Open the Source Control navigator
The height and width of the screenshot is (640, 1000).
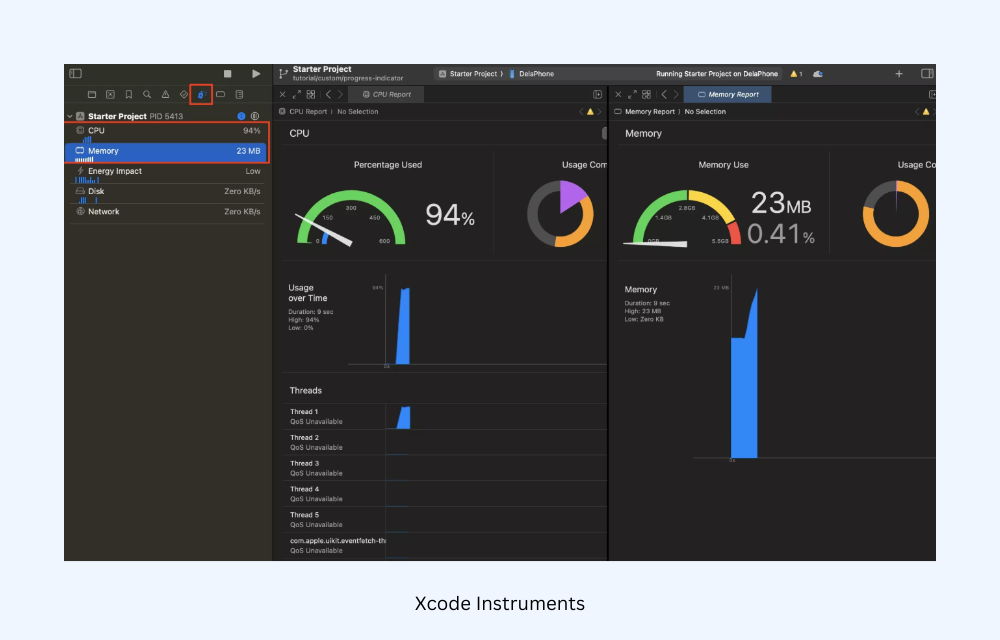pos(110,94)
